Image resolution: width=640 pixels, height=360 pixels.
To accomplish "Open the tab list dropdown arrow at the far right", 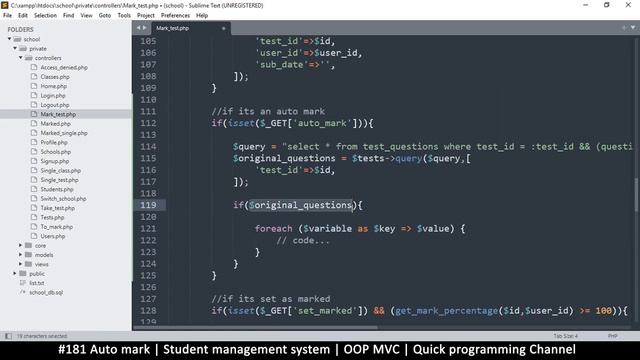I will [633, 28].
